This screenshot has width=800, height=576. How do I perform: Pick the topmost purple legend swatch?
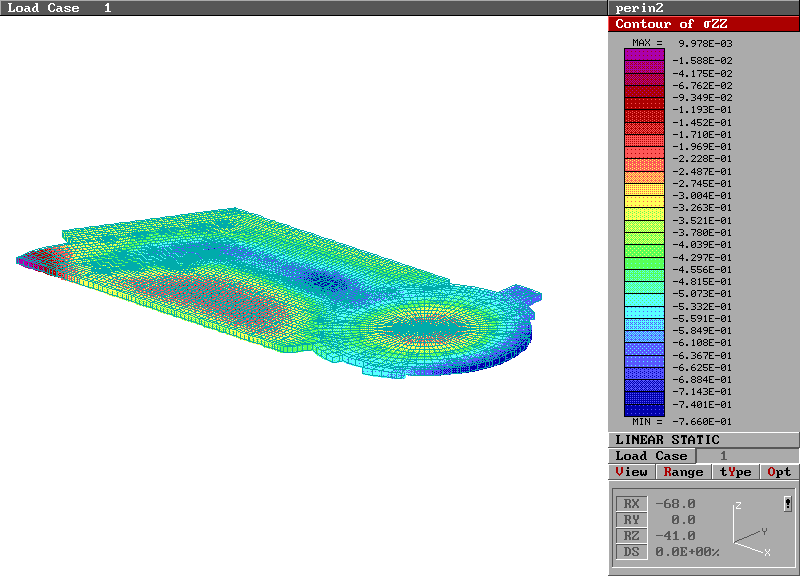click(644, 55)
